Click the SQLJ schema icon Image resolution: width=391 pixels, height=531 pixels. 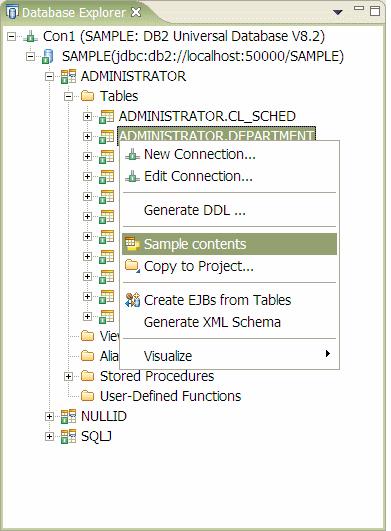(x=68, y=436)
